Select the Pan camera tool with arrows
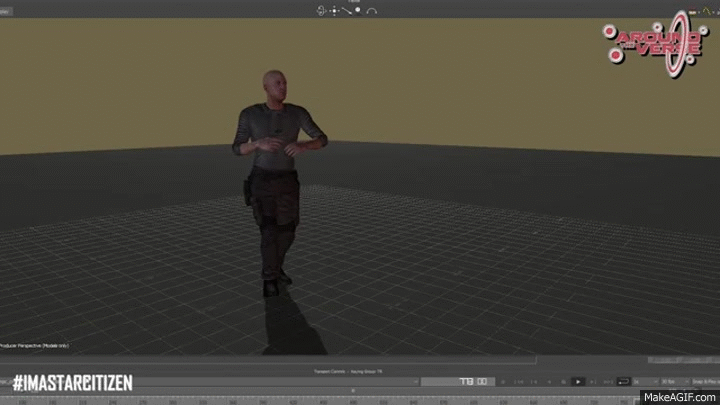This screenshot has height=405, width=720. (334, 11)
